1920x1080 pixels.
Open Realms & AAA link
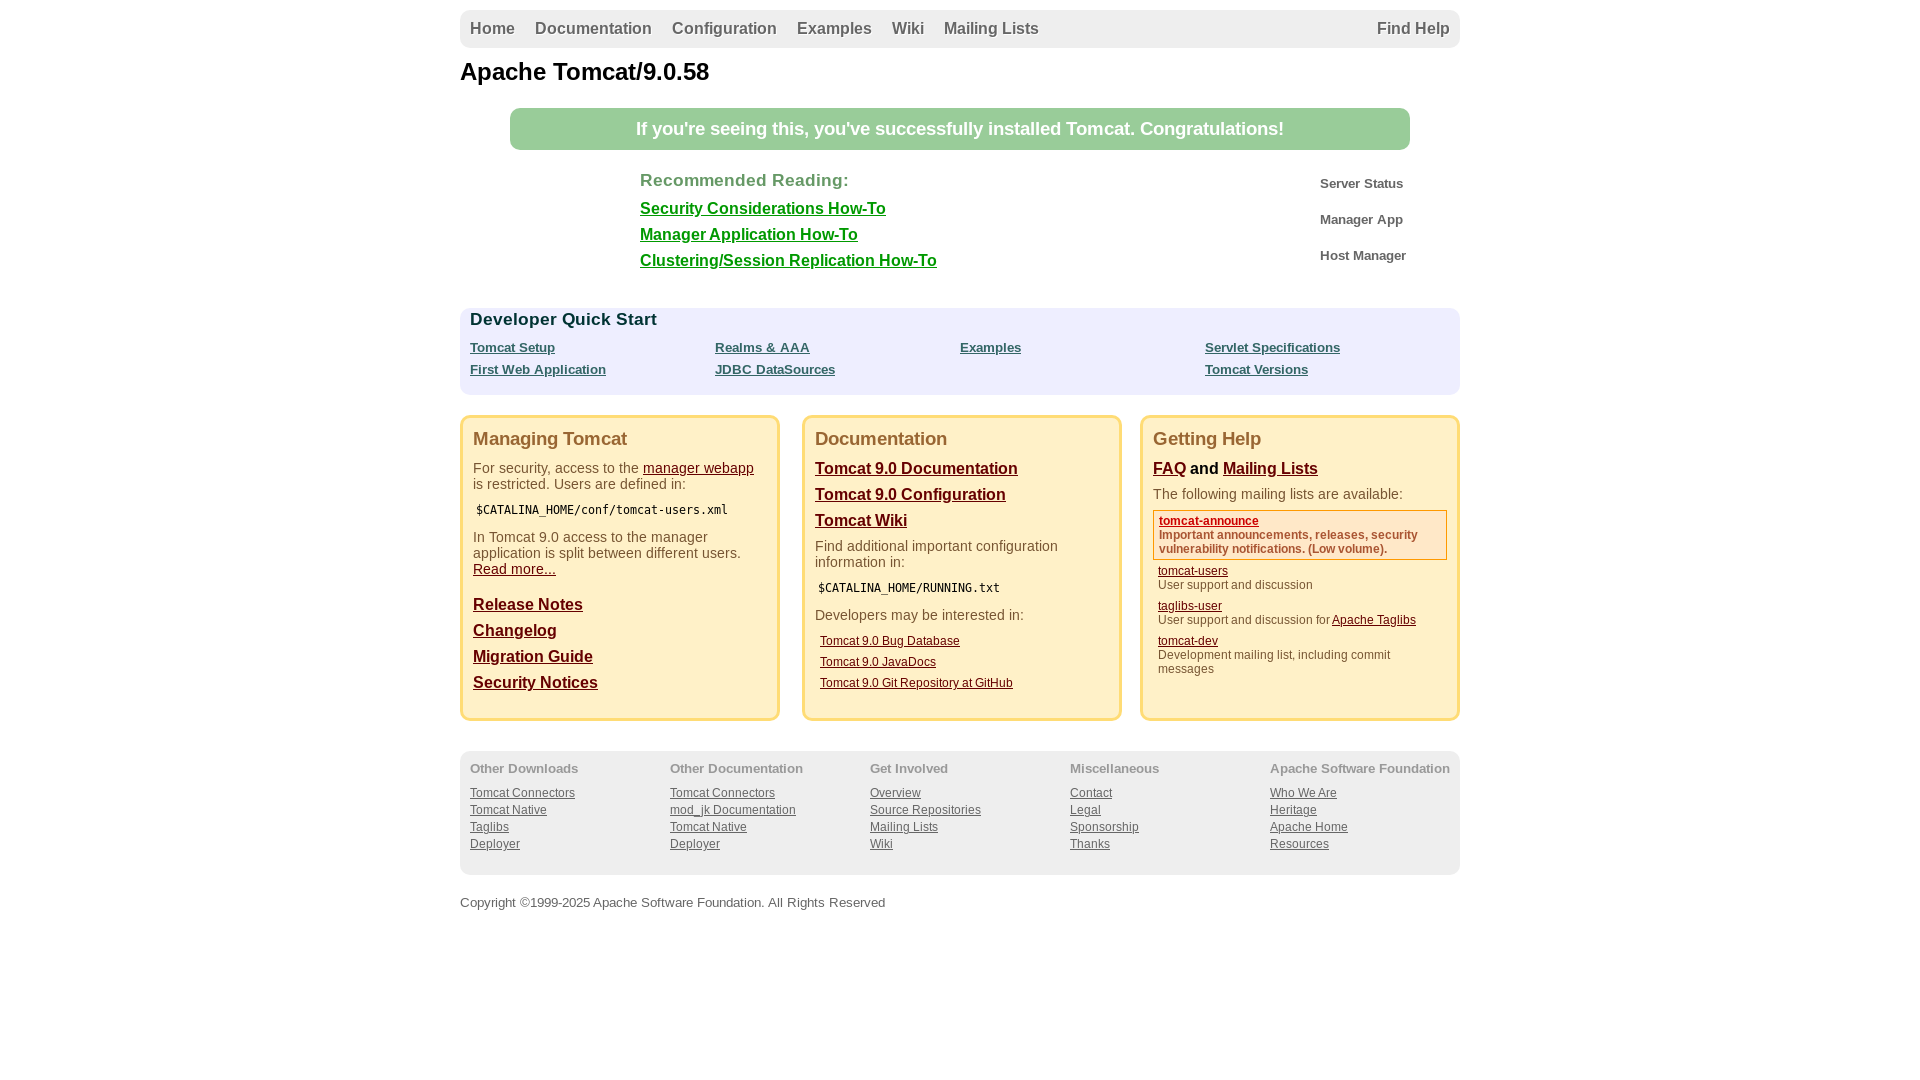[762, 348]
